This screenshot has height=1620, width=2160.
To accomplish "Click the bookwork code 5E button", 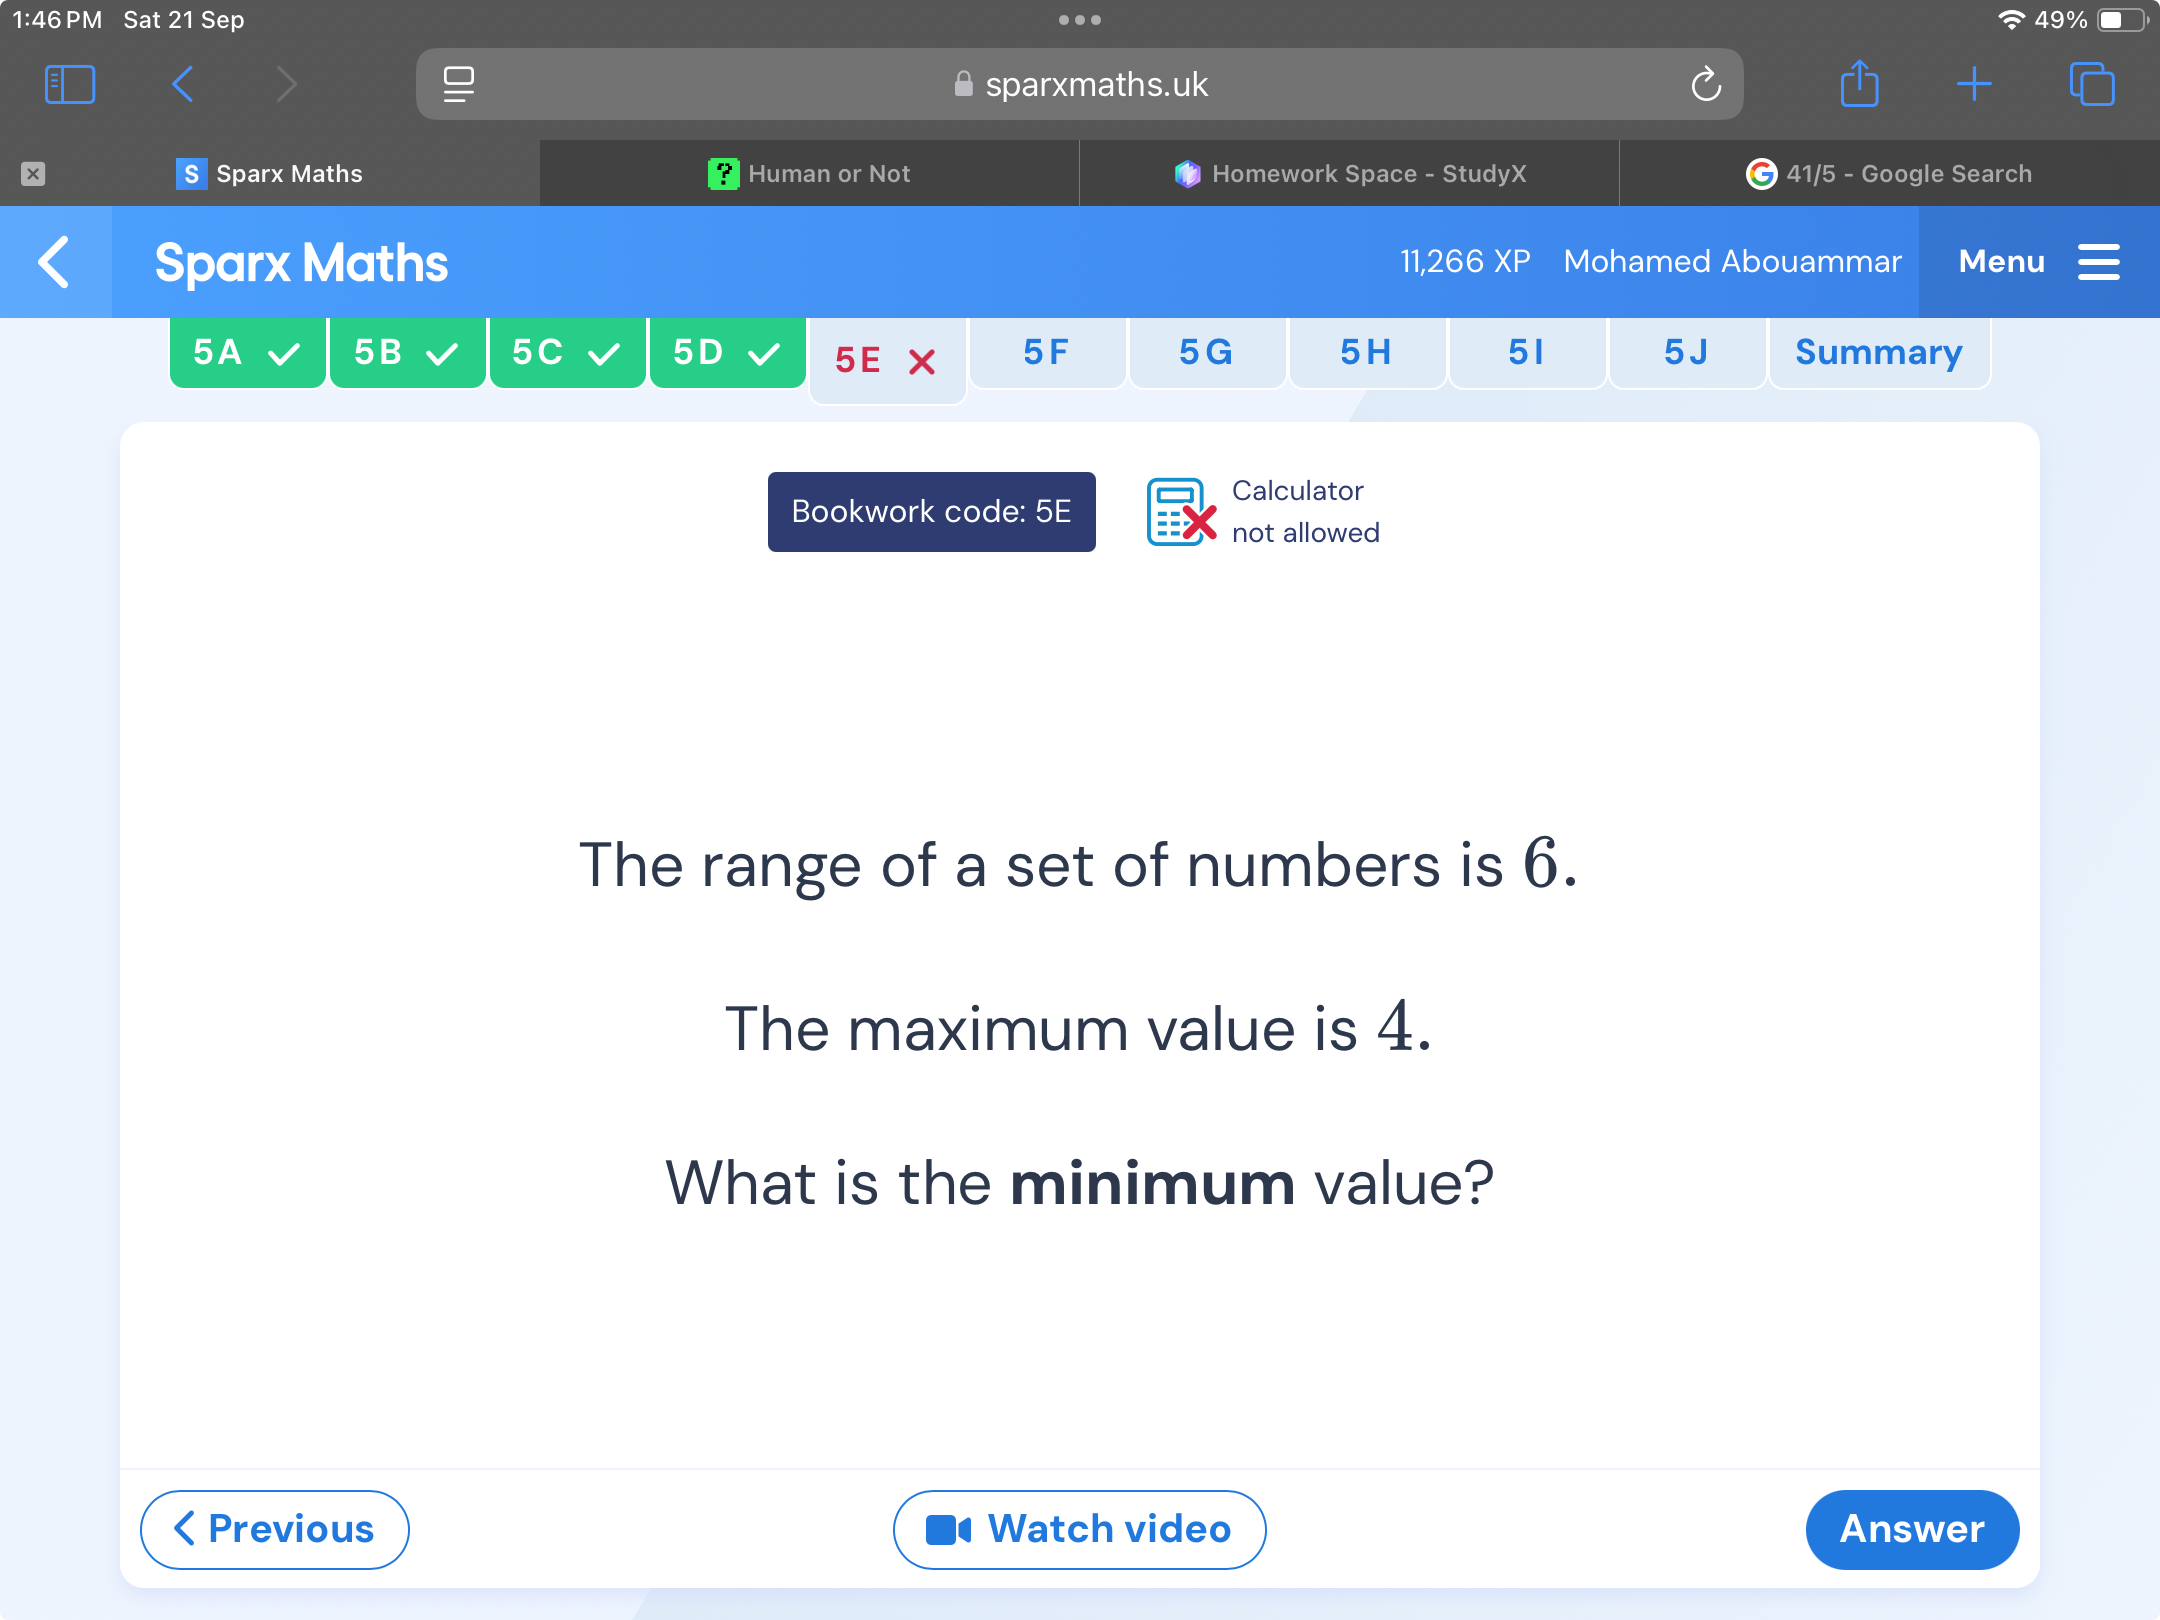I will click(x=932, y=511).
